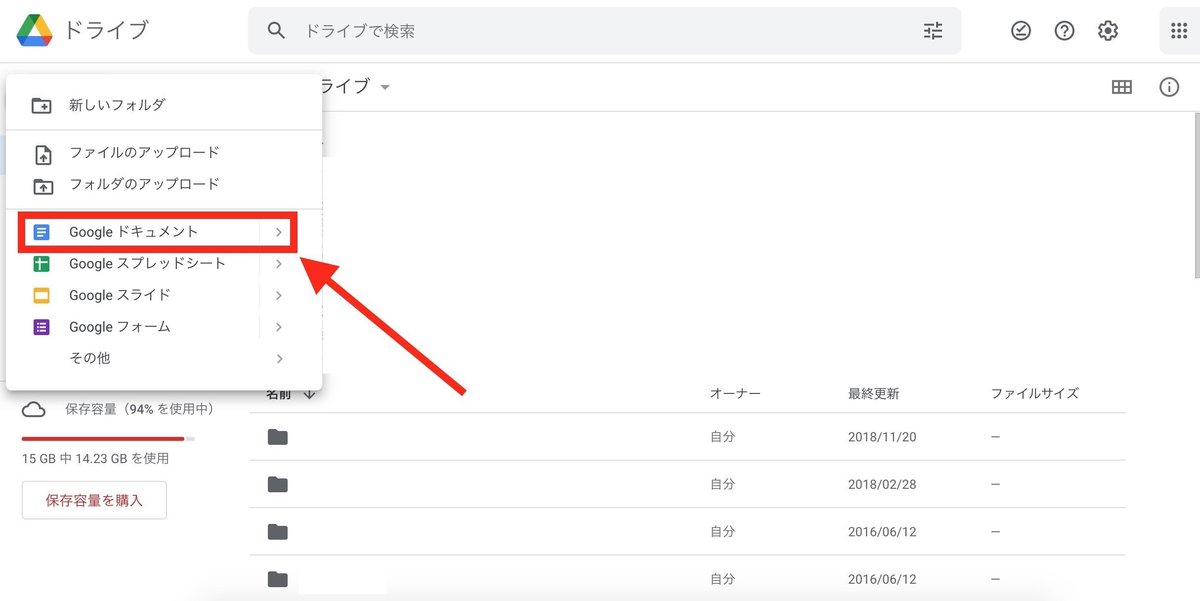Choose ファイルのアップロード menu entry
This screenshot has width=1200, height=601.
[x=164, y=153]
